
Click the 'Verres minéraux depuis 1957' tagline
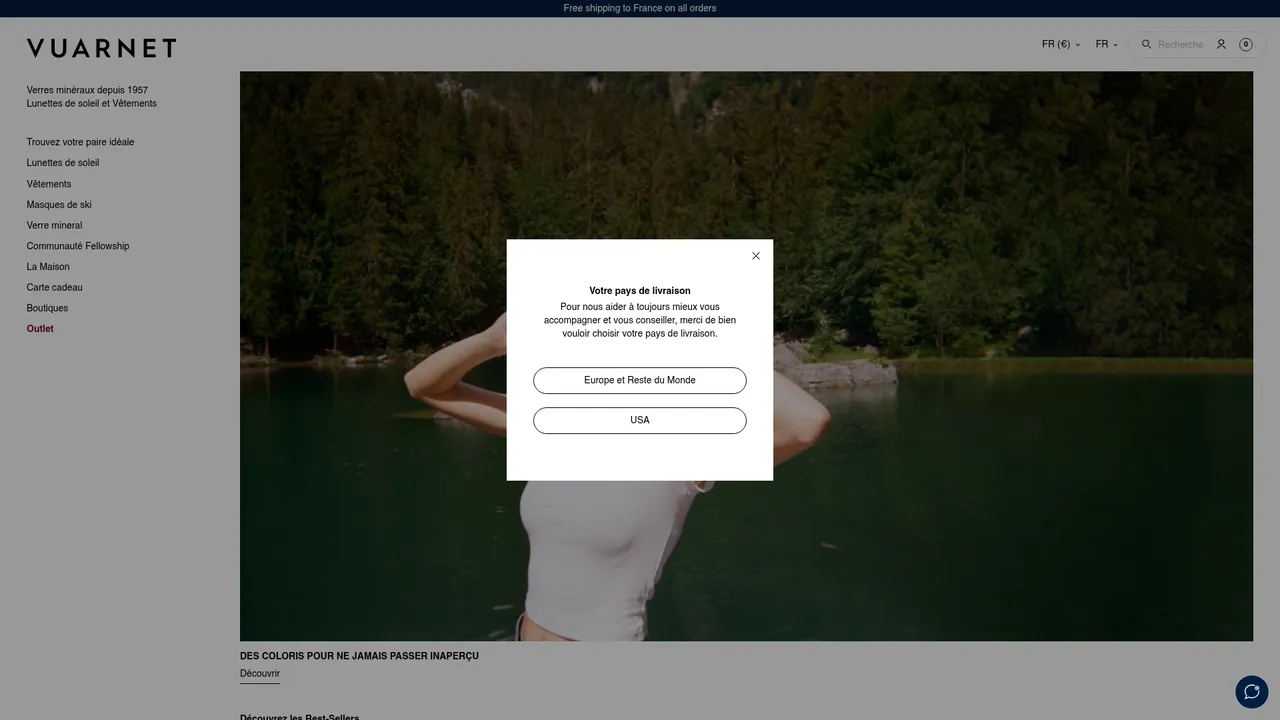pyautogui.click(x=87, y=90)
